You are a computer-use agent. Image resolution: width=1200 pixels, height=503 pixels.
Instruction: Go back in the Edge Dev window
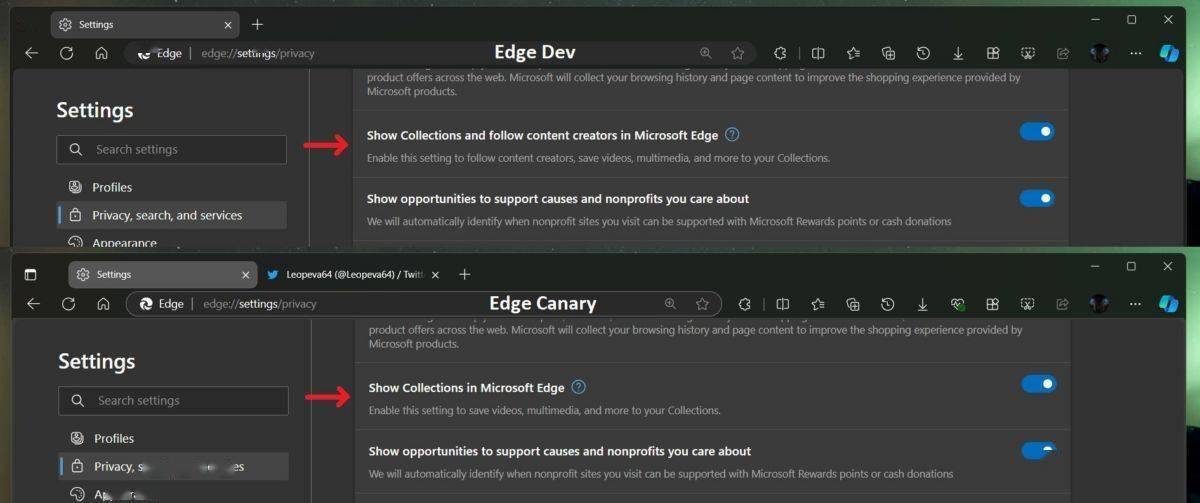[31, 53]
